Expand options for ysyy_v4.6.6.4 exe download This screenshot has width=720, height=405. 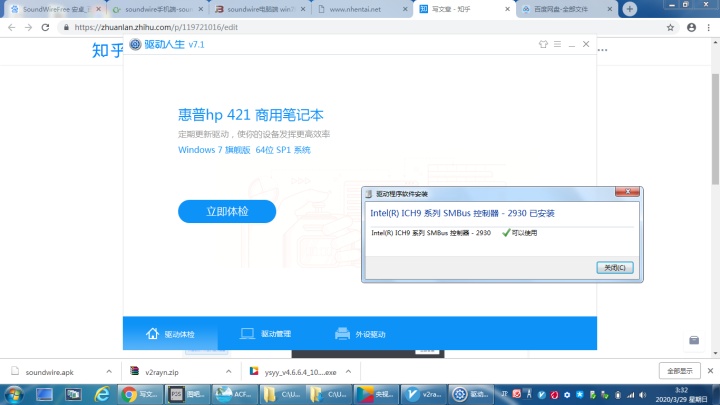tap(348, 371)
